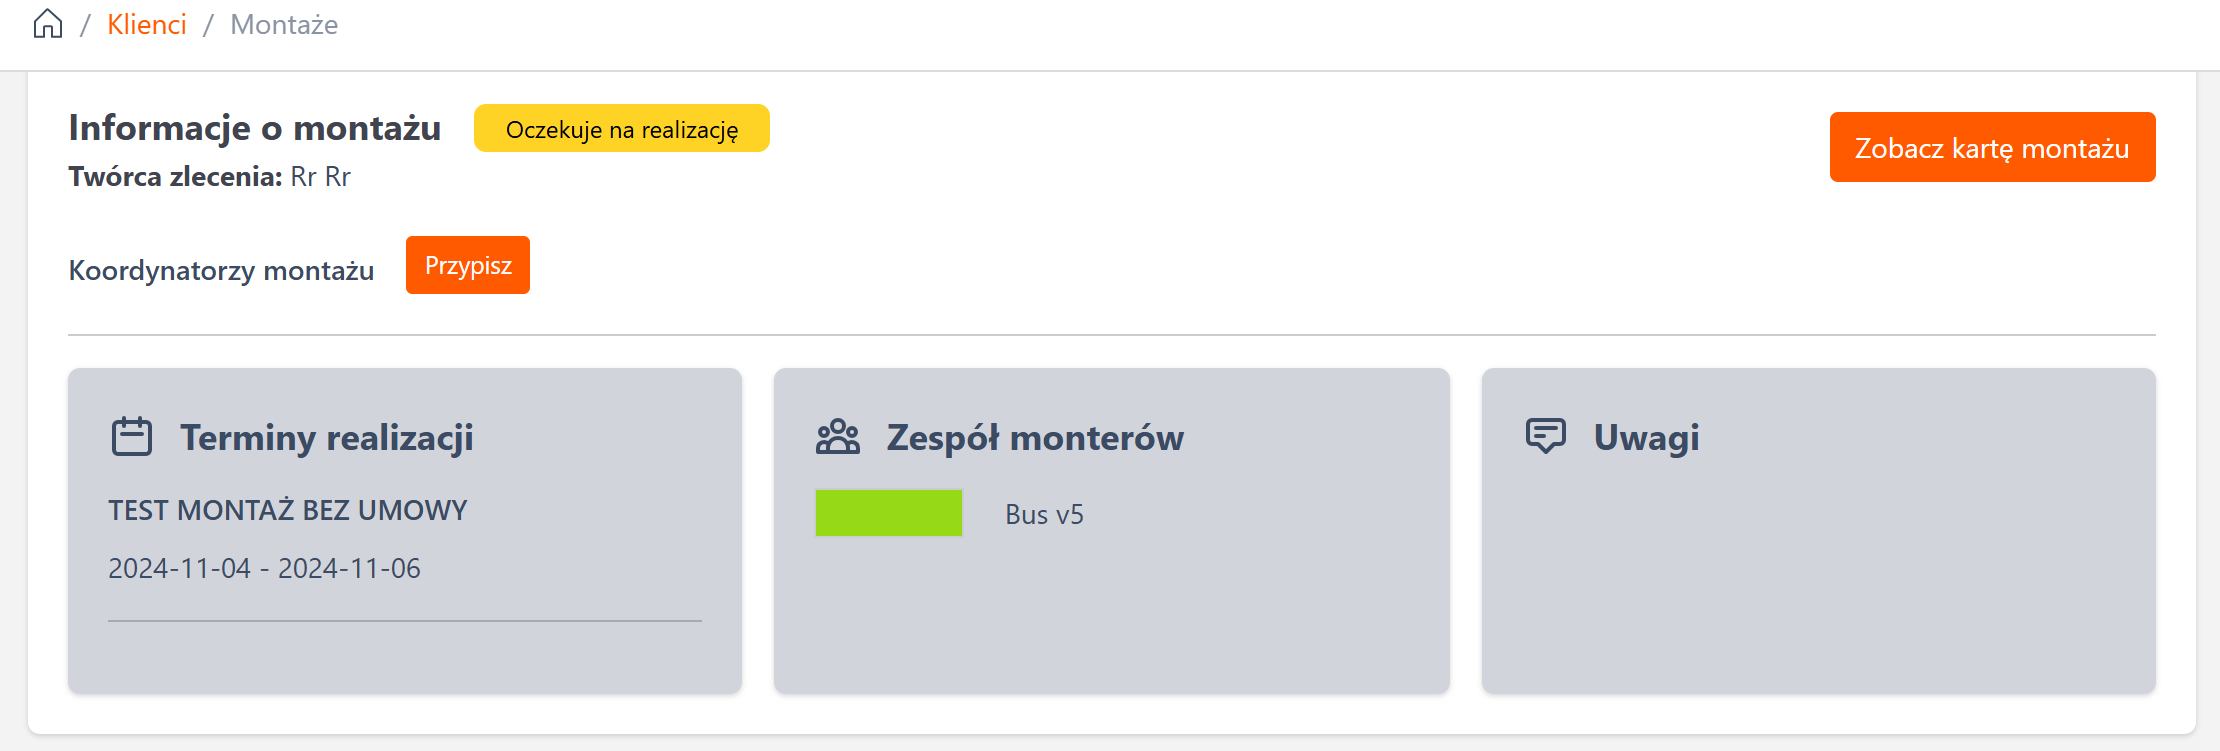Click the Informacje o montażu title

255,128
